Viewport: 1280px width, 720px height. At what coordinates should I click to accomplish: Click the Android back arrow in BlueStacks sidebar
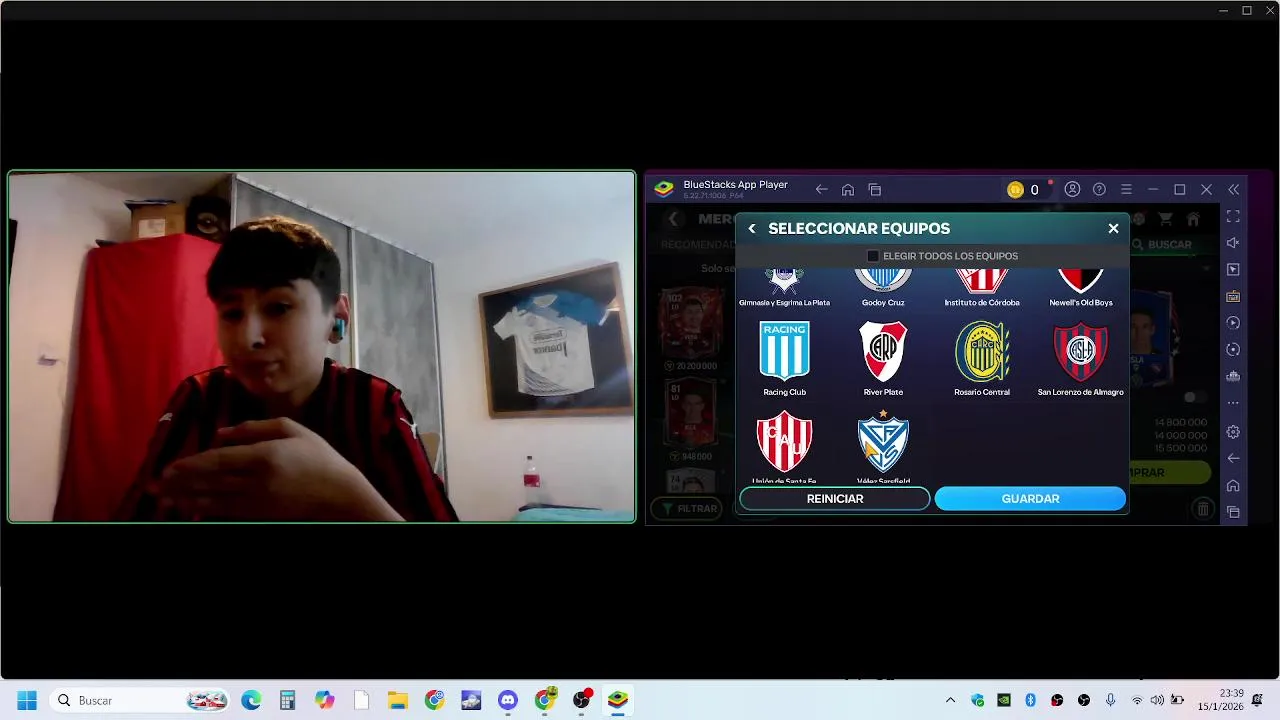[1233, 458]
